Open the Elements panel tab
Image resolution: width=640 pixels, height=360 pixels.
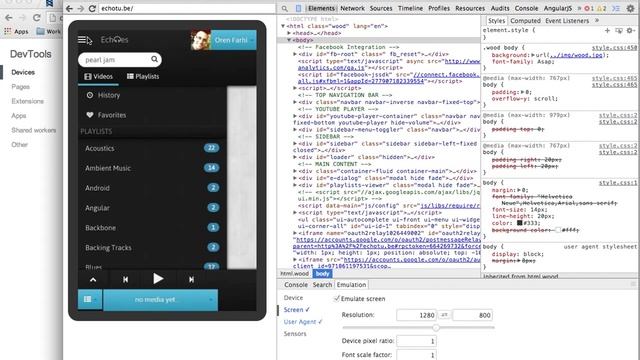(321, 8)
